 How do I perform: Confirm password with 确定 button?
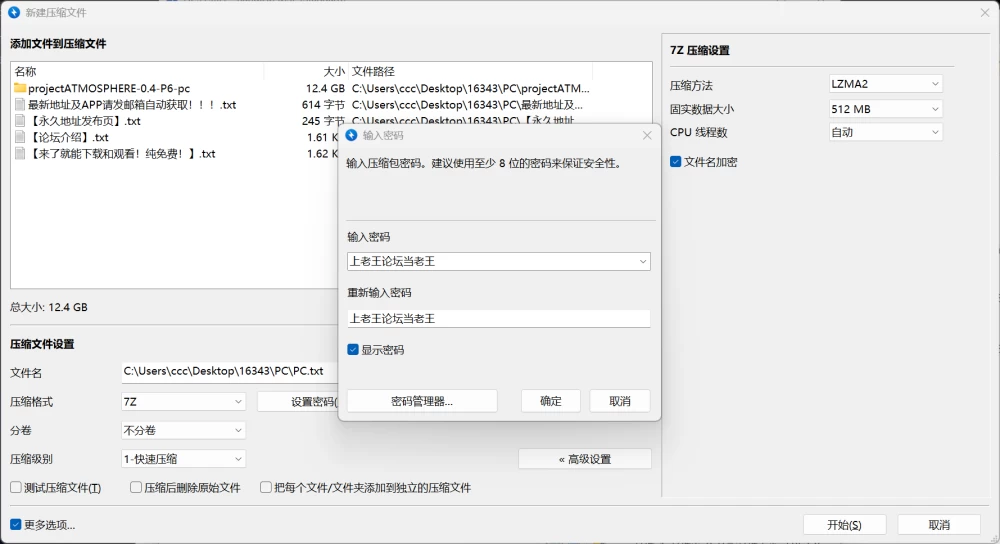tap(550, 401)
